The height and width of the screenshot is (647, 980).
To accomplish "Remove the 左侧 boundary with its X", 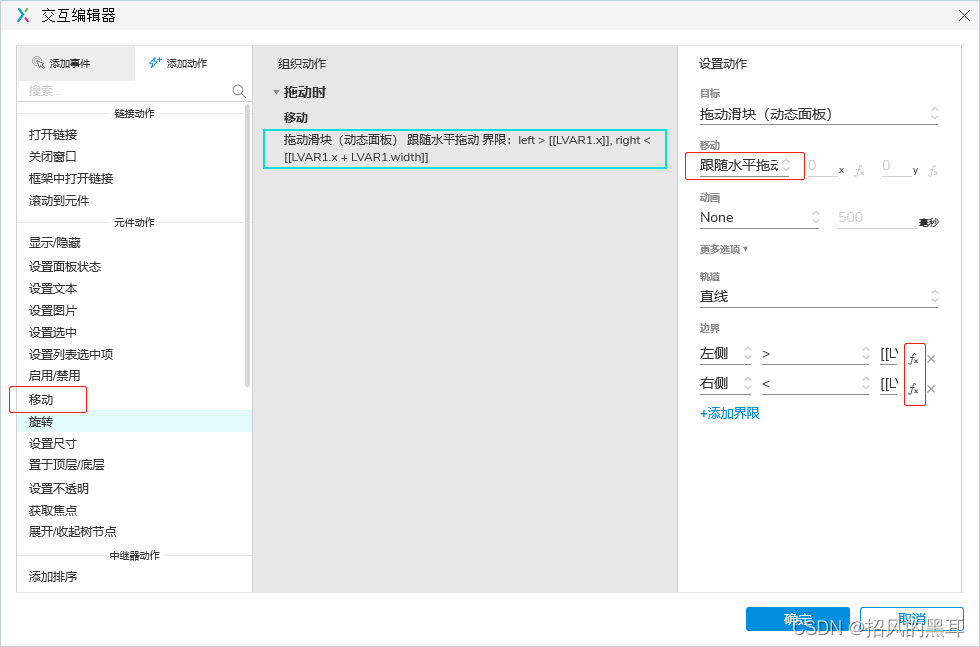I will 931,359.
